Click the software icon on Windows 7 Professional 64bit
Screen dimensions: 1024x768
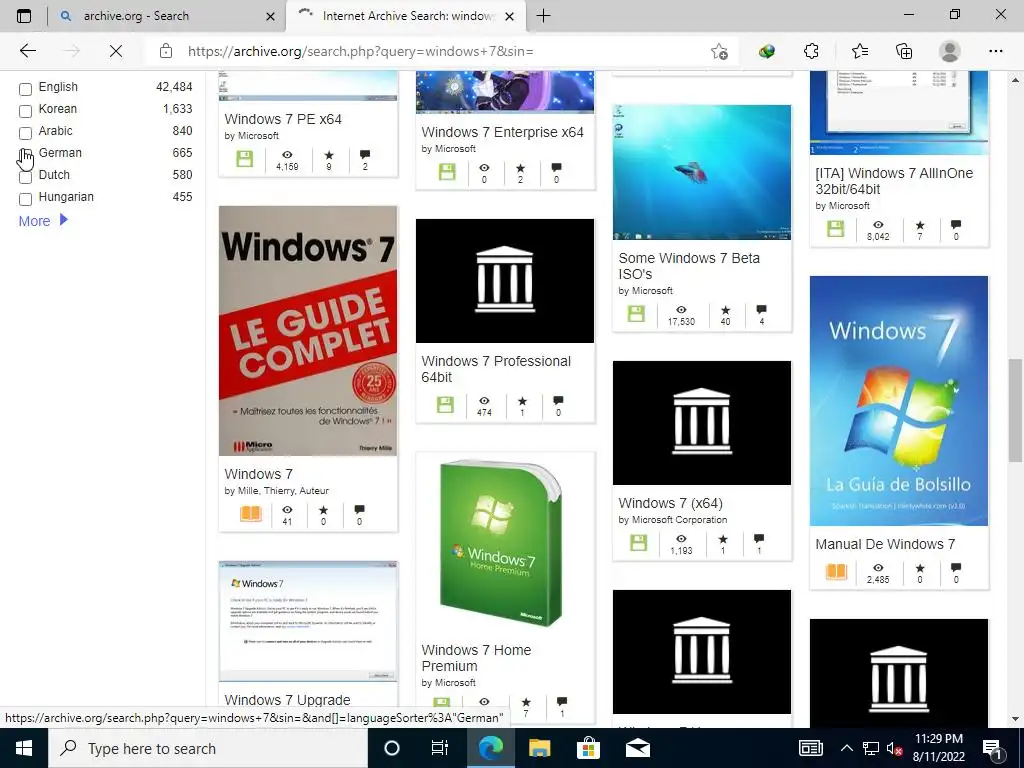coord(445,404)
